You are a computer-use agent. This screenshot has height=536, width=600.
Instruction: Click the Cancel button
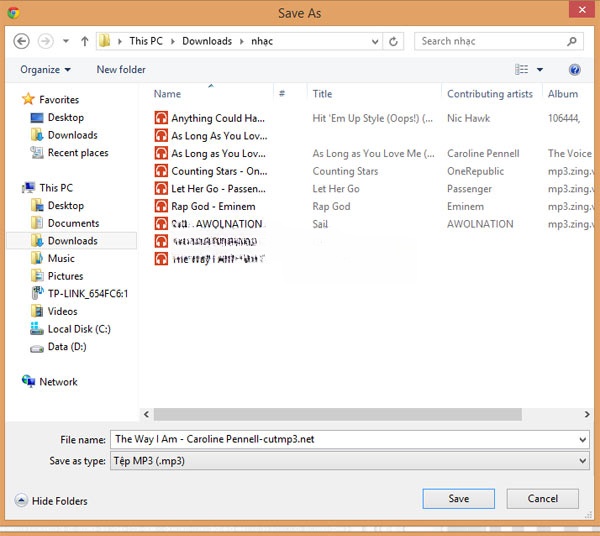[x=542, y=499]
